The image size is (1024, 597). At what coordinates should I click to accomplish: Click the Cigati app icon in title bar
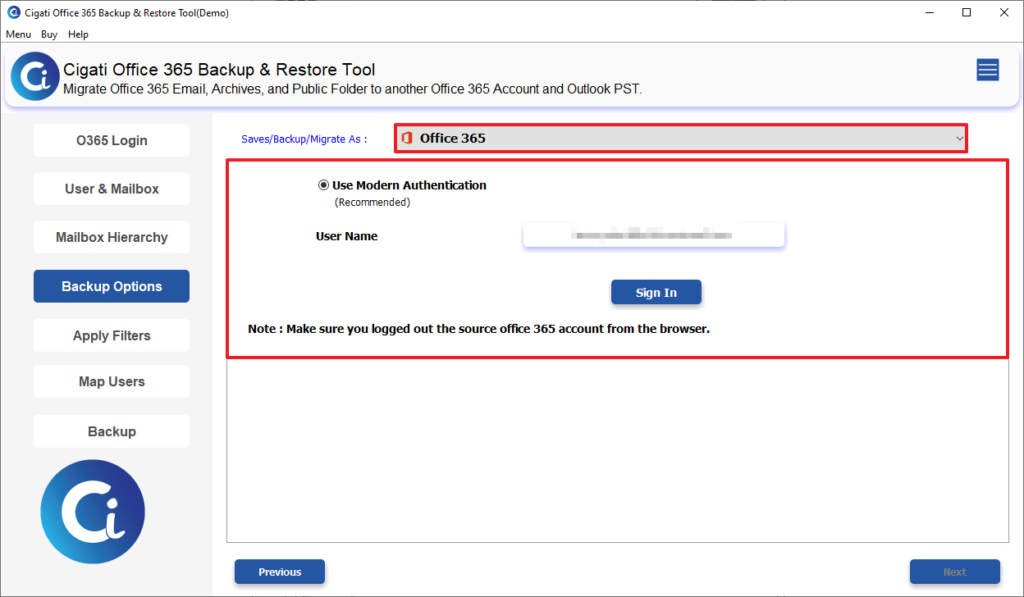coord(13,12)
